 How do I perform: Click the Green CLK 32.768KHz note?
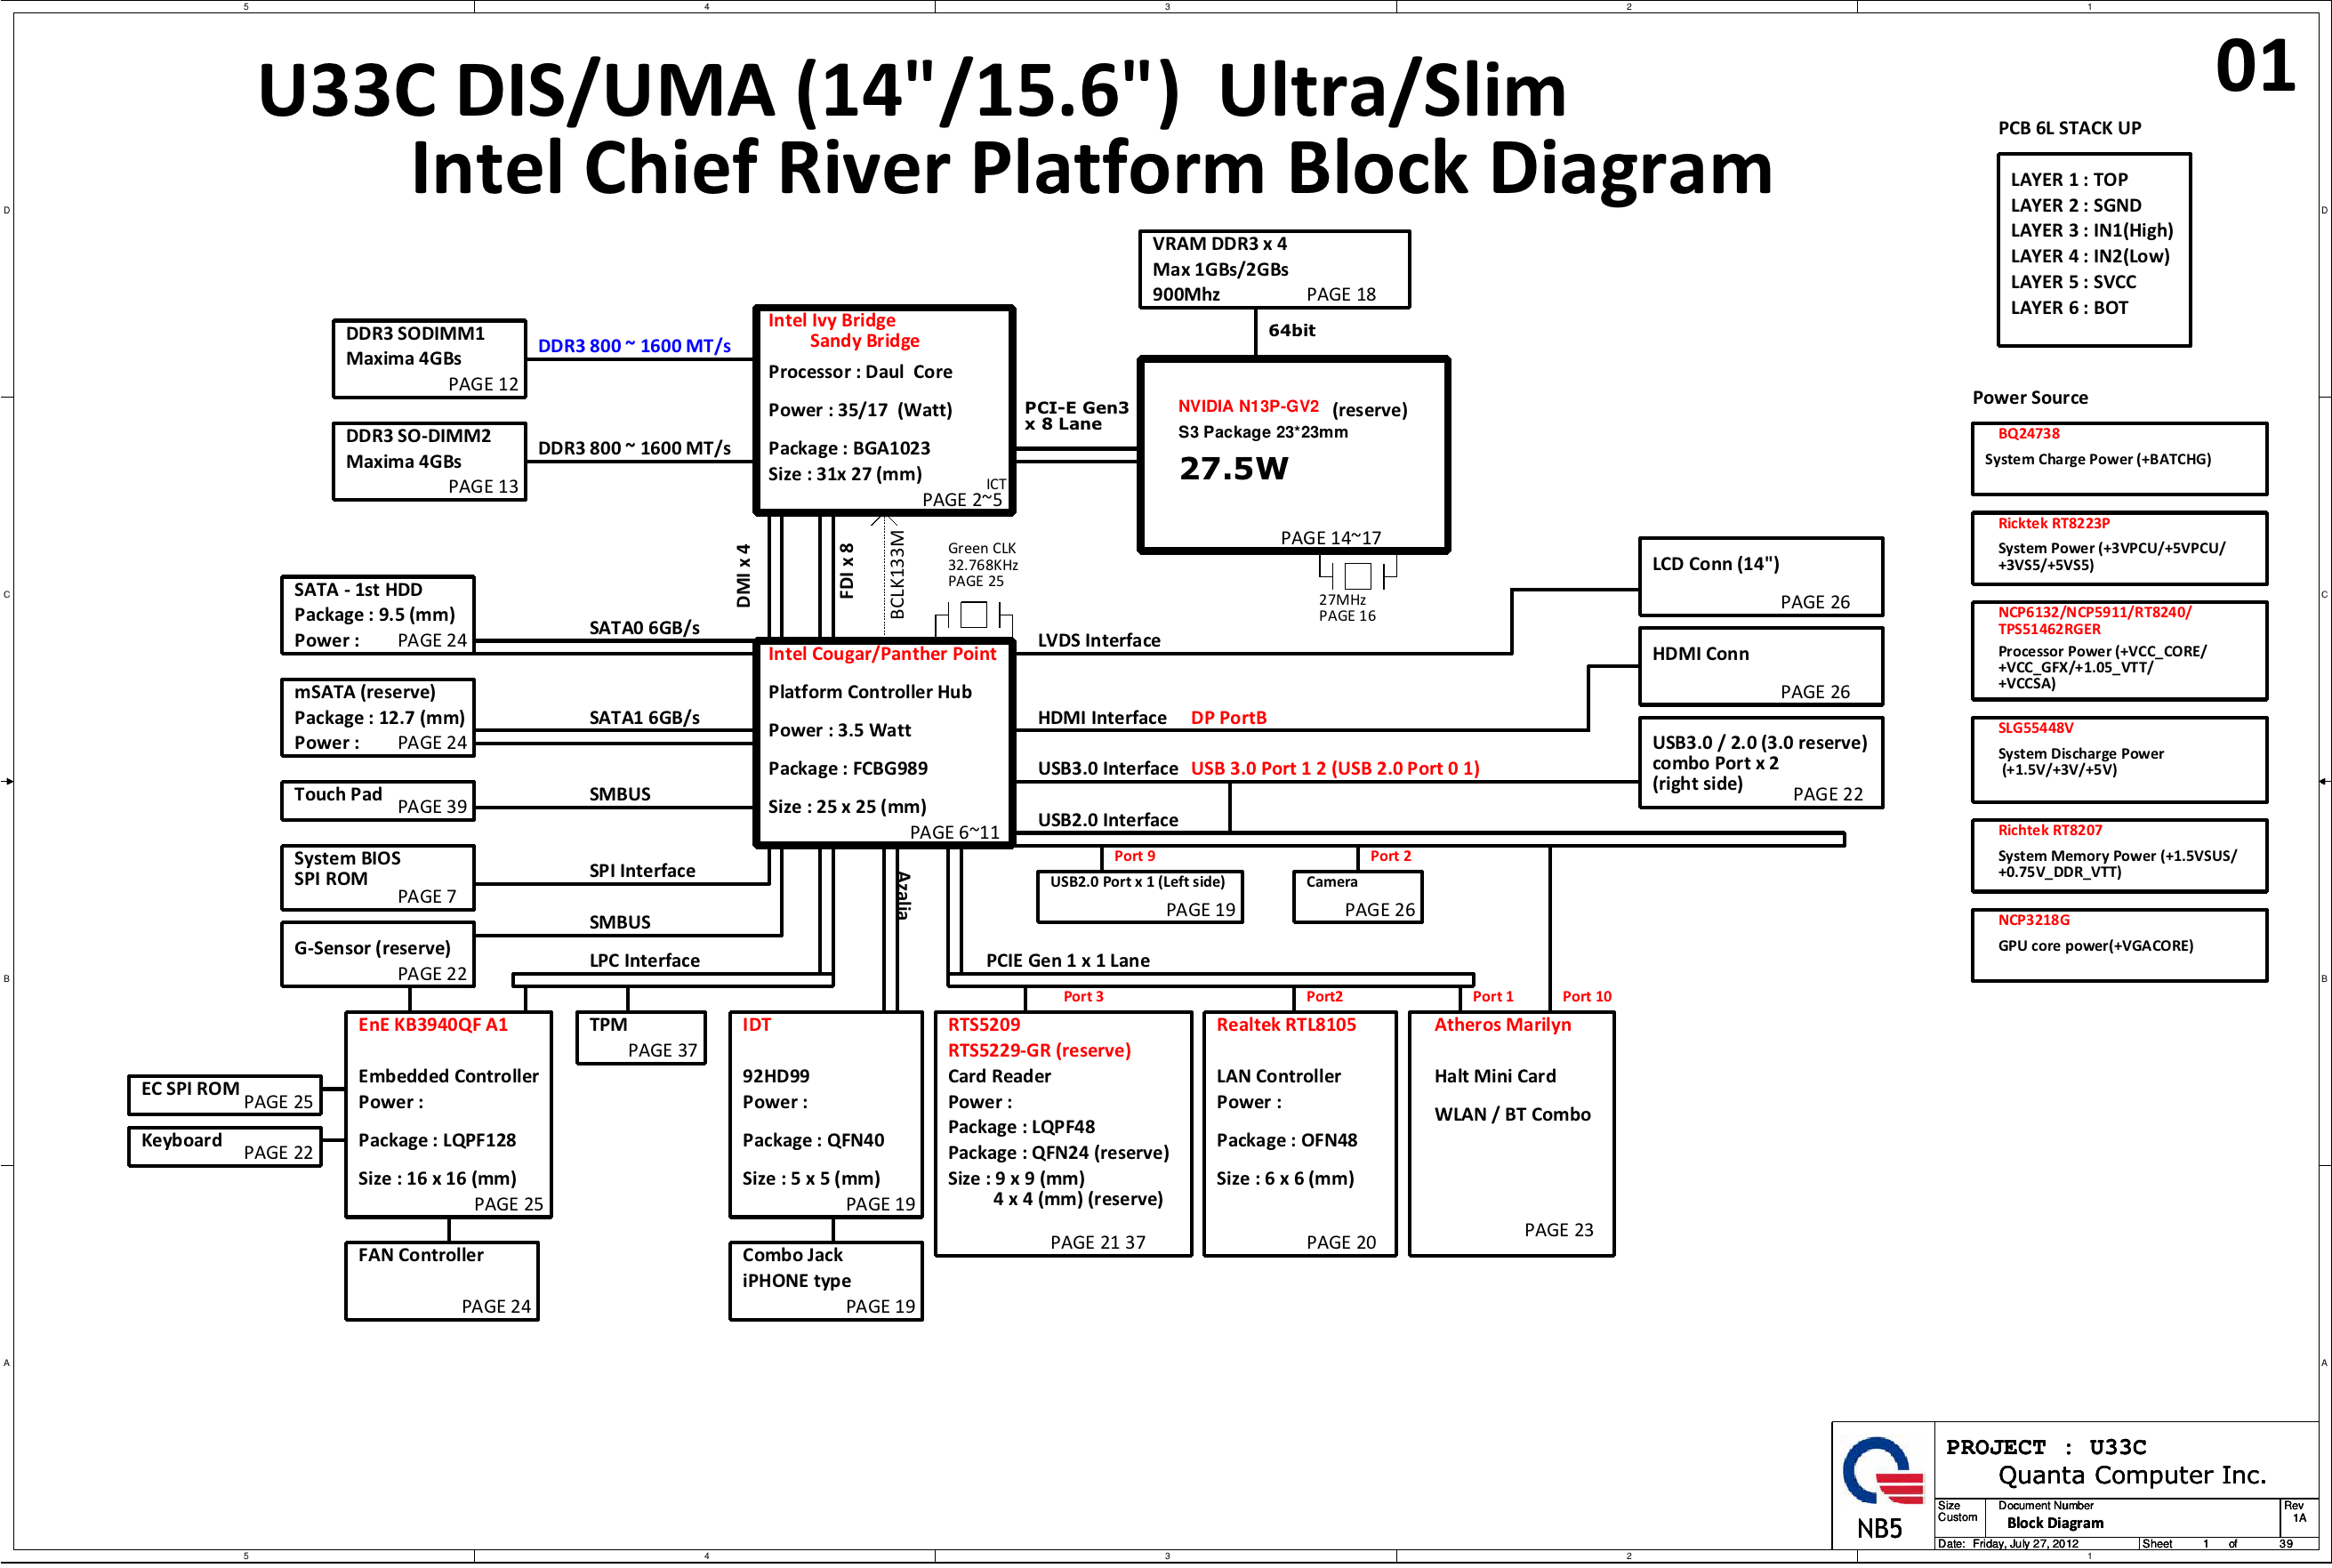coord(981,565)
